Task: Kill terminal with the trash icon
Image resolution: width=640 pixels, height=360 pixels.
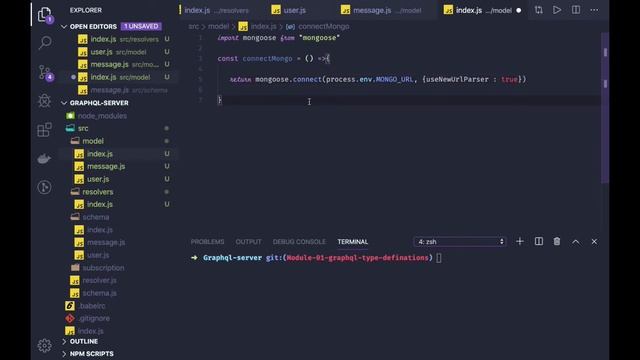Action: [557, 242]
